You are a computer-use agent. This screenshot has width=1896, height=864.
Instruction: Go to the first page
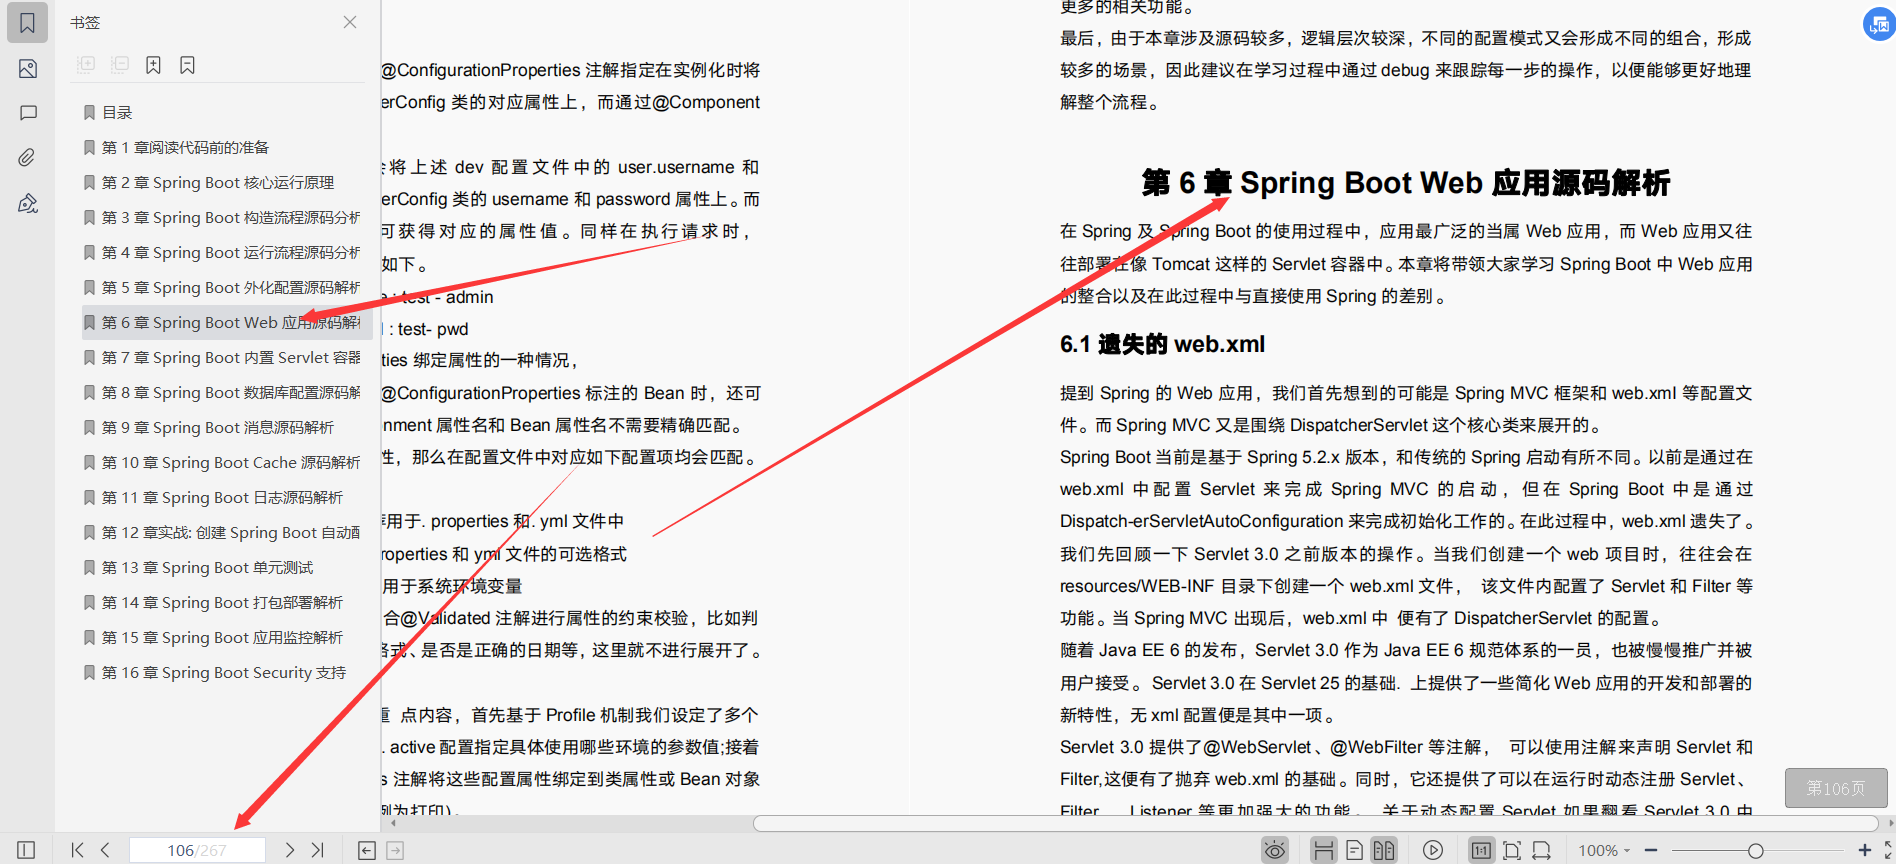coord(77,850)
